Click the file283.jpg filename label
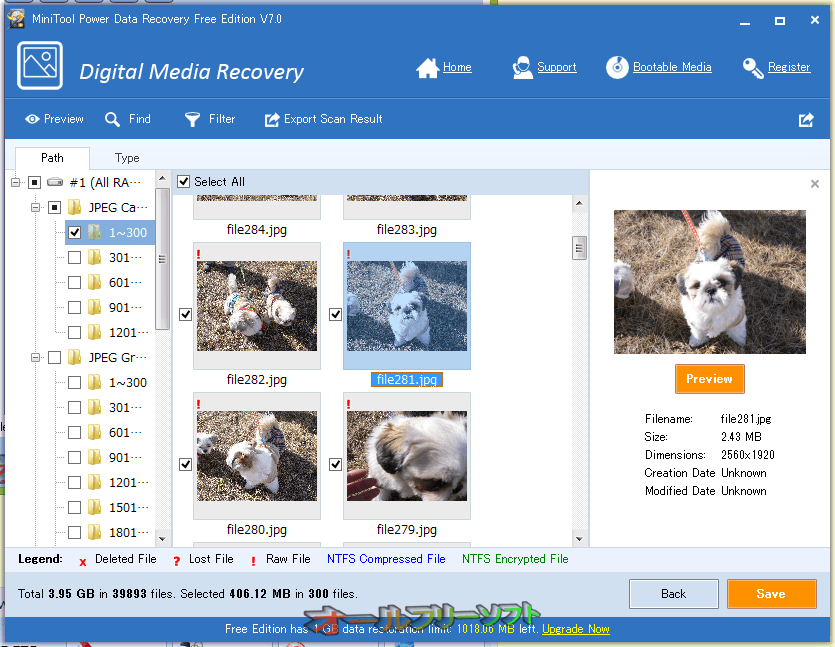The height and width of the screenshot is (647, 835). tap(407, 230)
